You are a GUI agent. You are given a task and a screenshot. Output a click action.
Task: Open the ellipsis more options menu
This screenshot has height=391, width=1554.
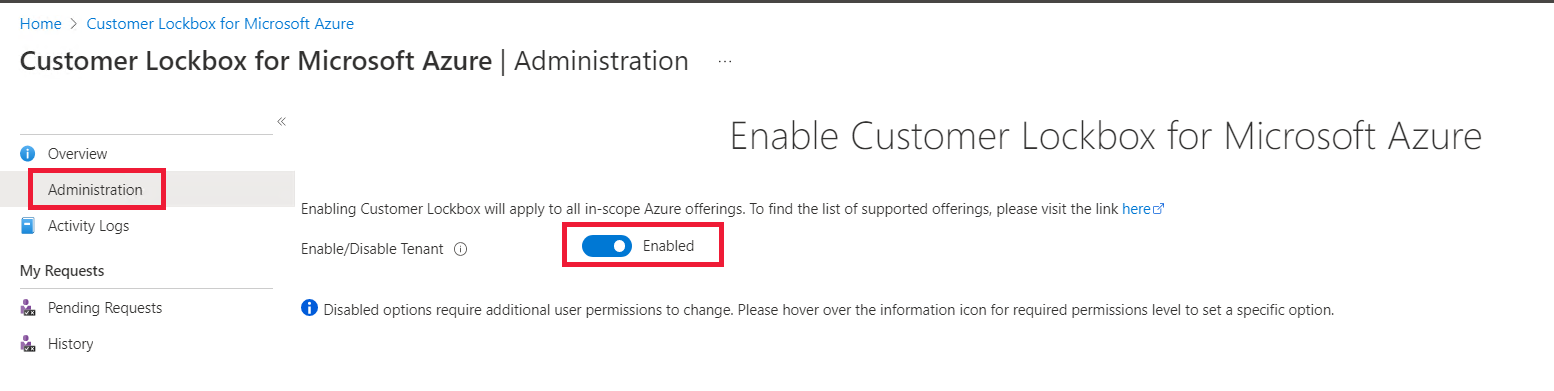pos(725,62)
